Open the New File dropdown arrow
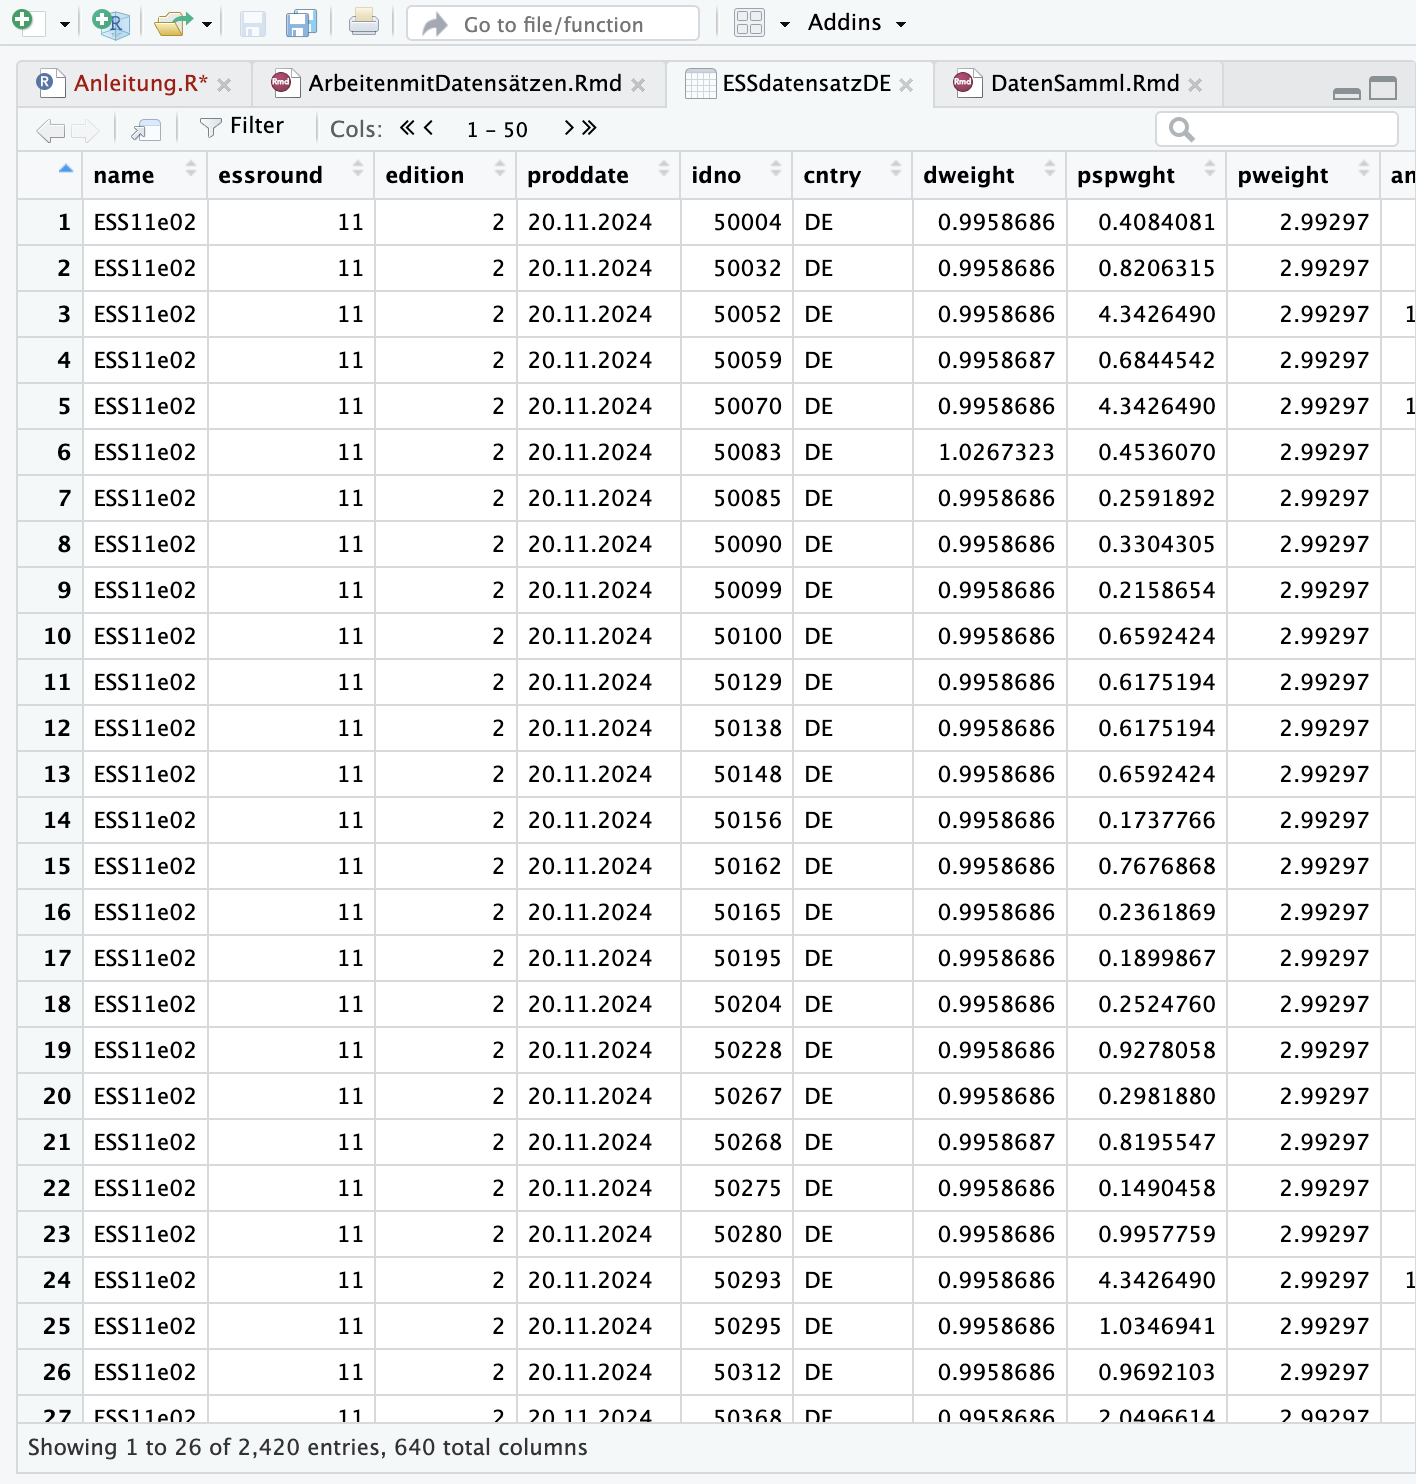This screenshot has width=1416, height=1484. [x=64, y=24]
